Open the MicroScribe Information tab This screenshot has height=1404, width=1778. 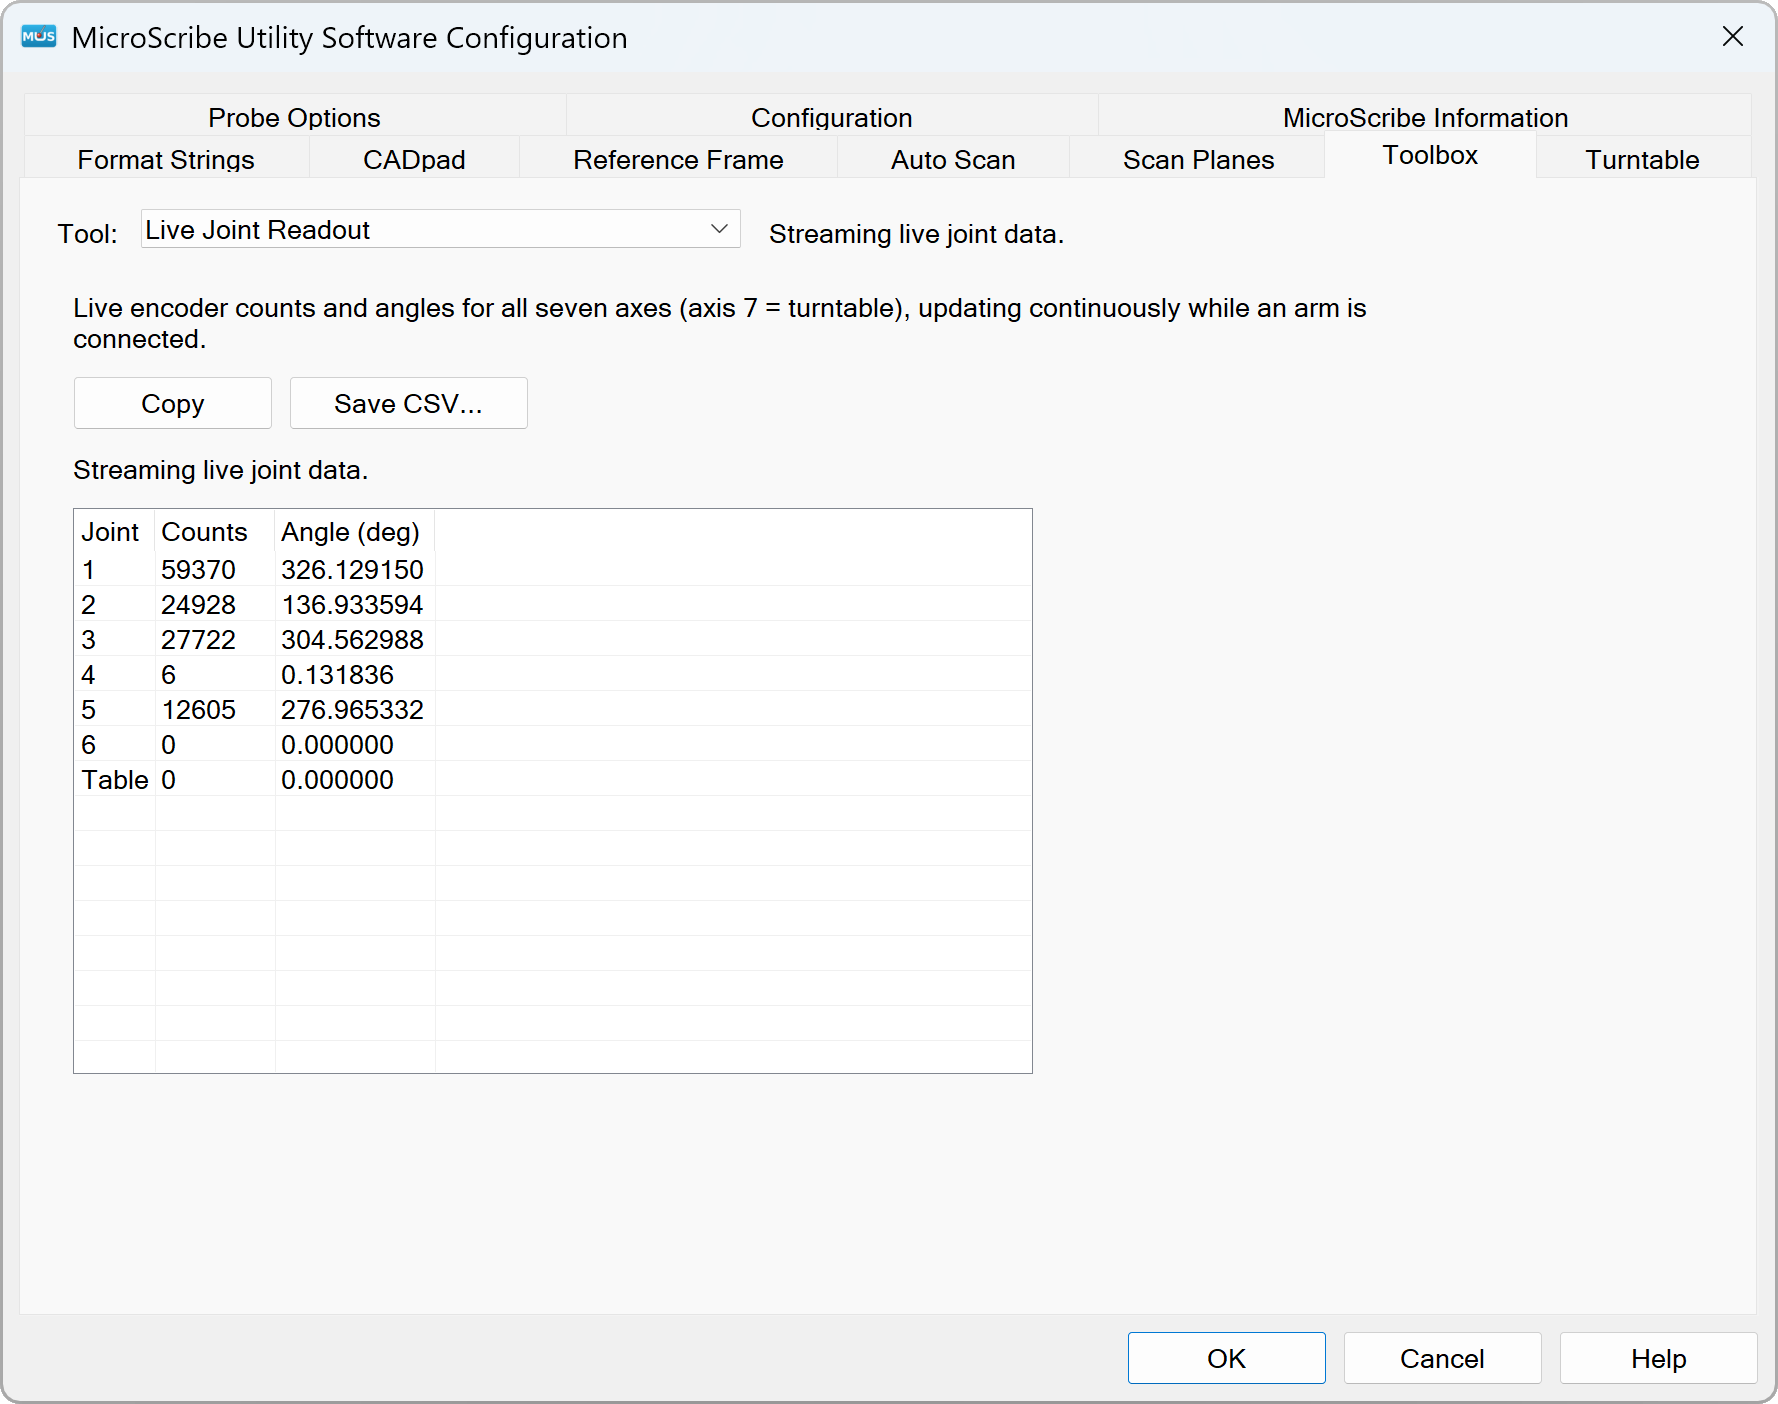[1425, 117]
